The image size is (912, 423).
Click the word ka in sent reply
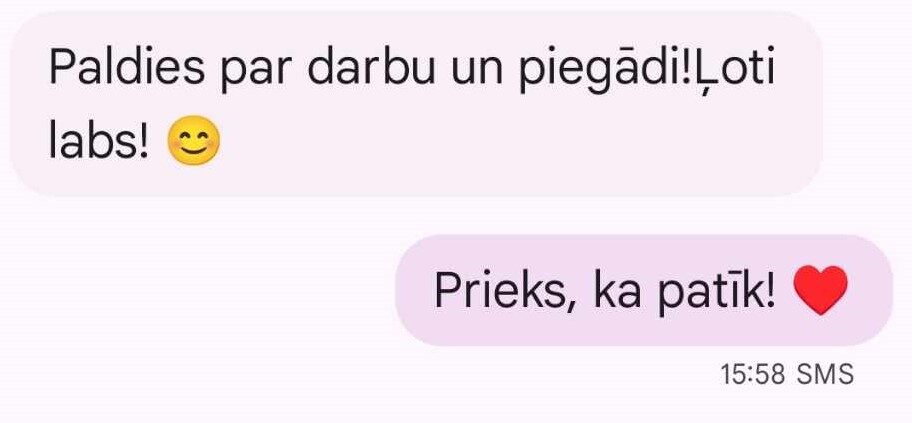coord(617,290)
